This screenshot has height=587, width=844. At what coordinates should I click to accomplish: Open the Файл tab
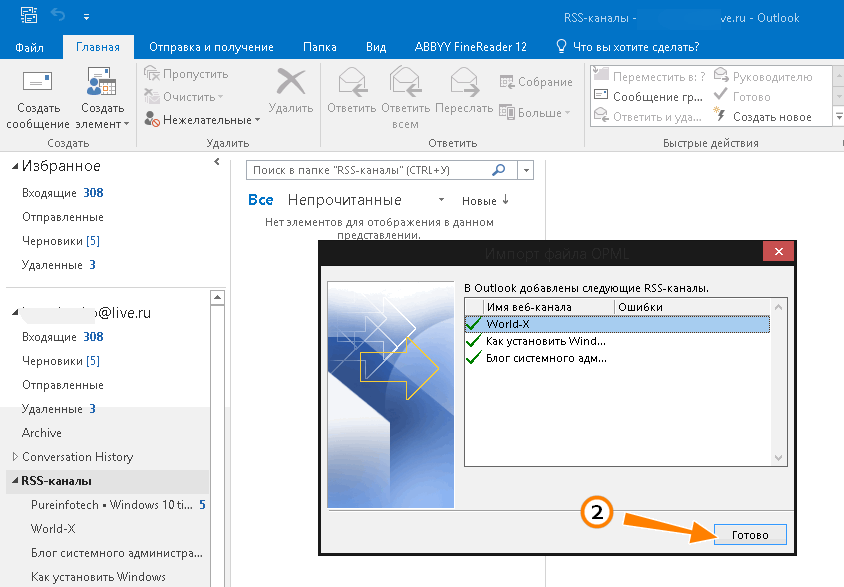[30, 47]
